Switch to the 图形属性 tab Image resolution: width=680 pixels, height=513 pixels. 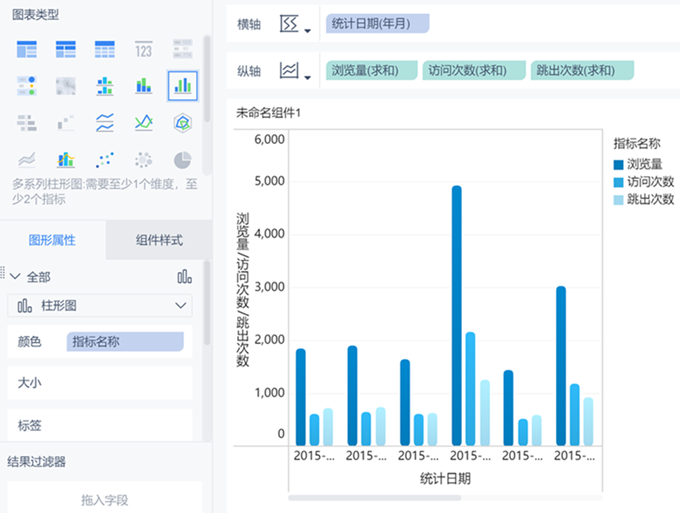click(52, 240)
